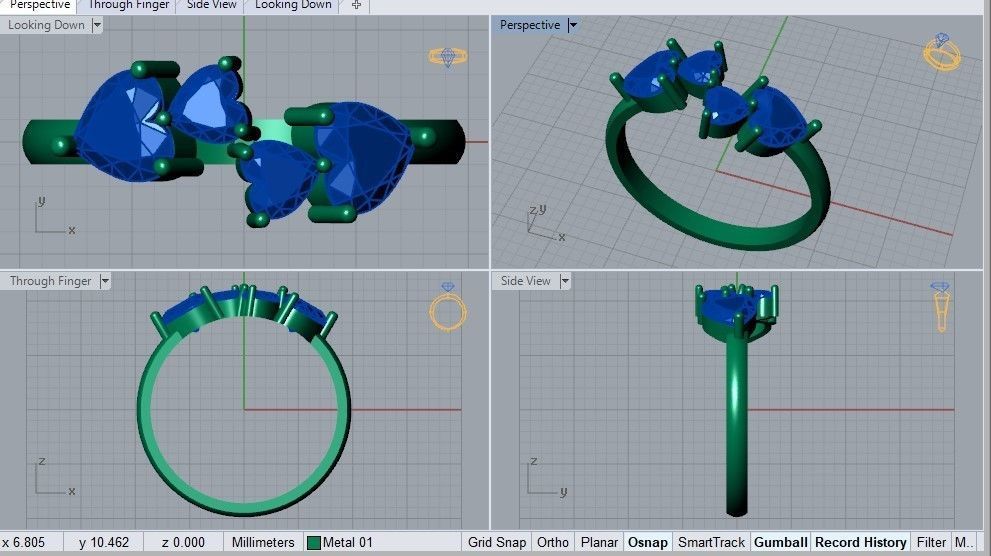Click the Millimeters units field
This screenshot has width=991, height=556.
[x=263, y=542]
